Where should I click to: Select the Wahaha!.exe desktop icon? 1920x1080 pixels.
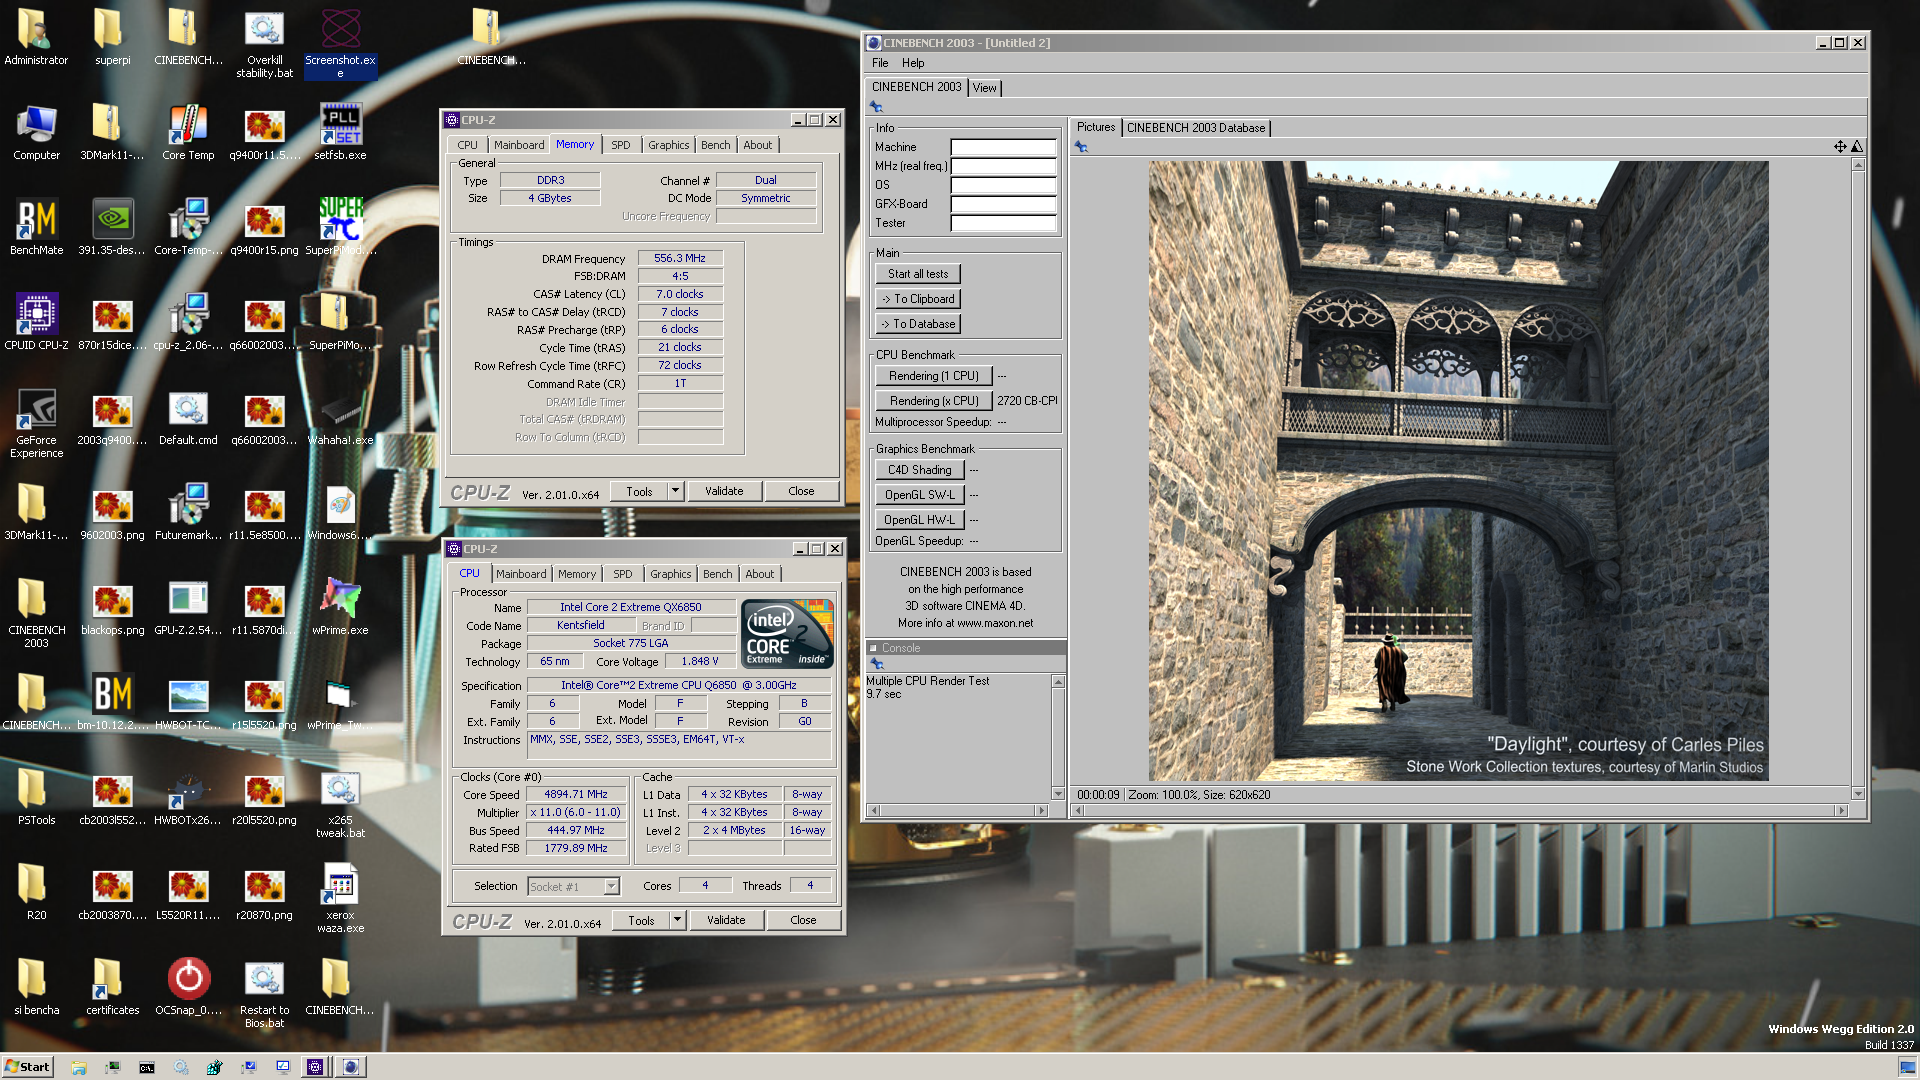(340, 417)
